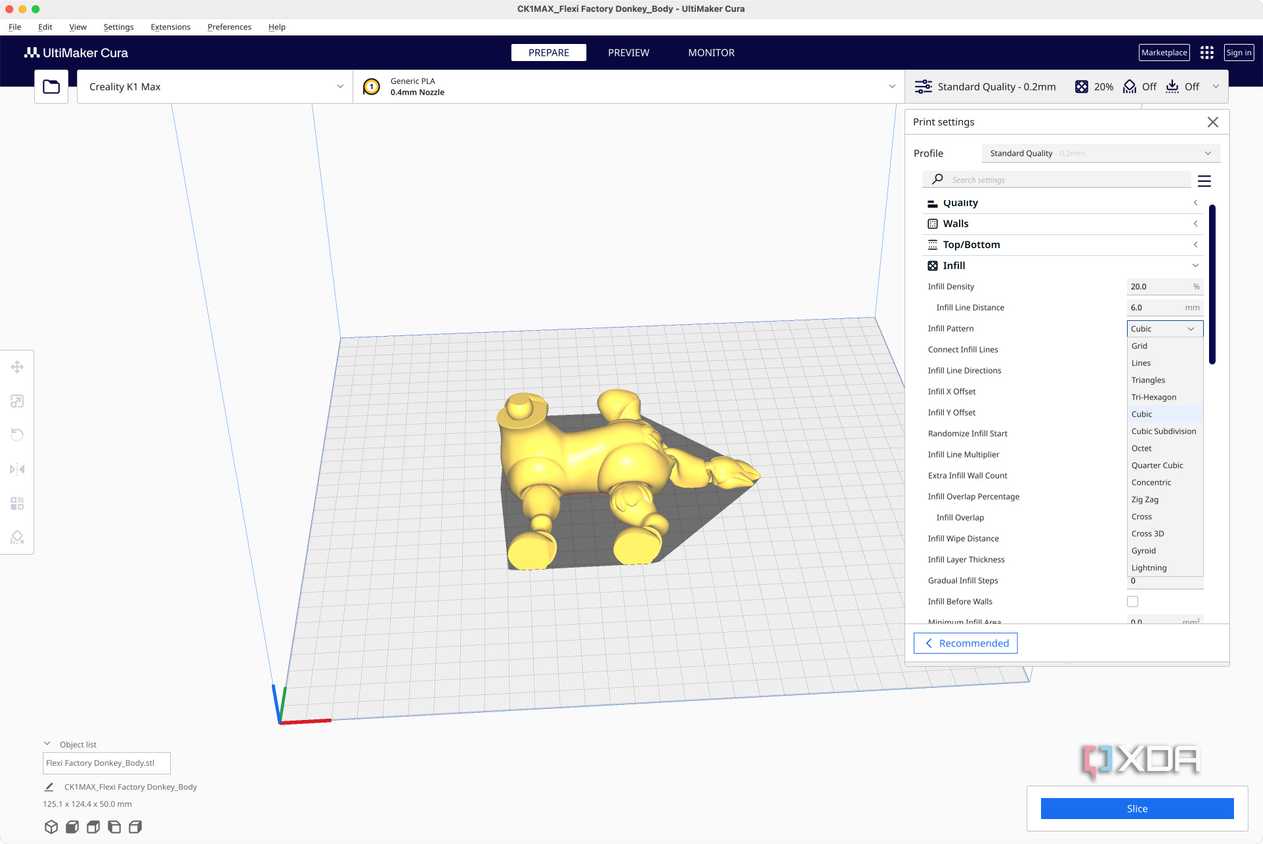Switch to the MONITOR stage tab
The width and height of the screenshot is (1263, 844).
(x=711, y=53)
